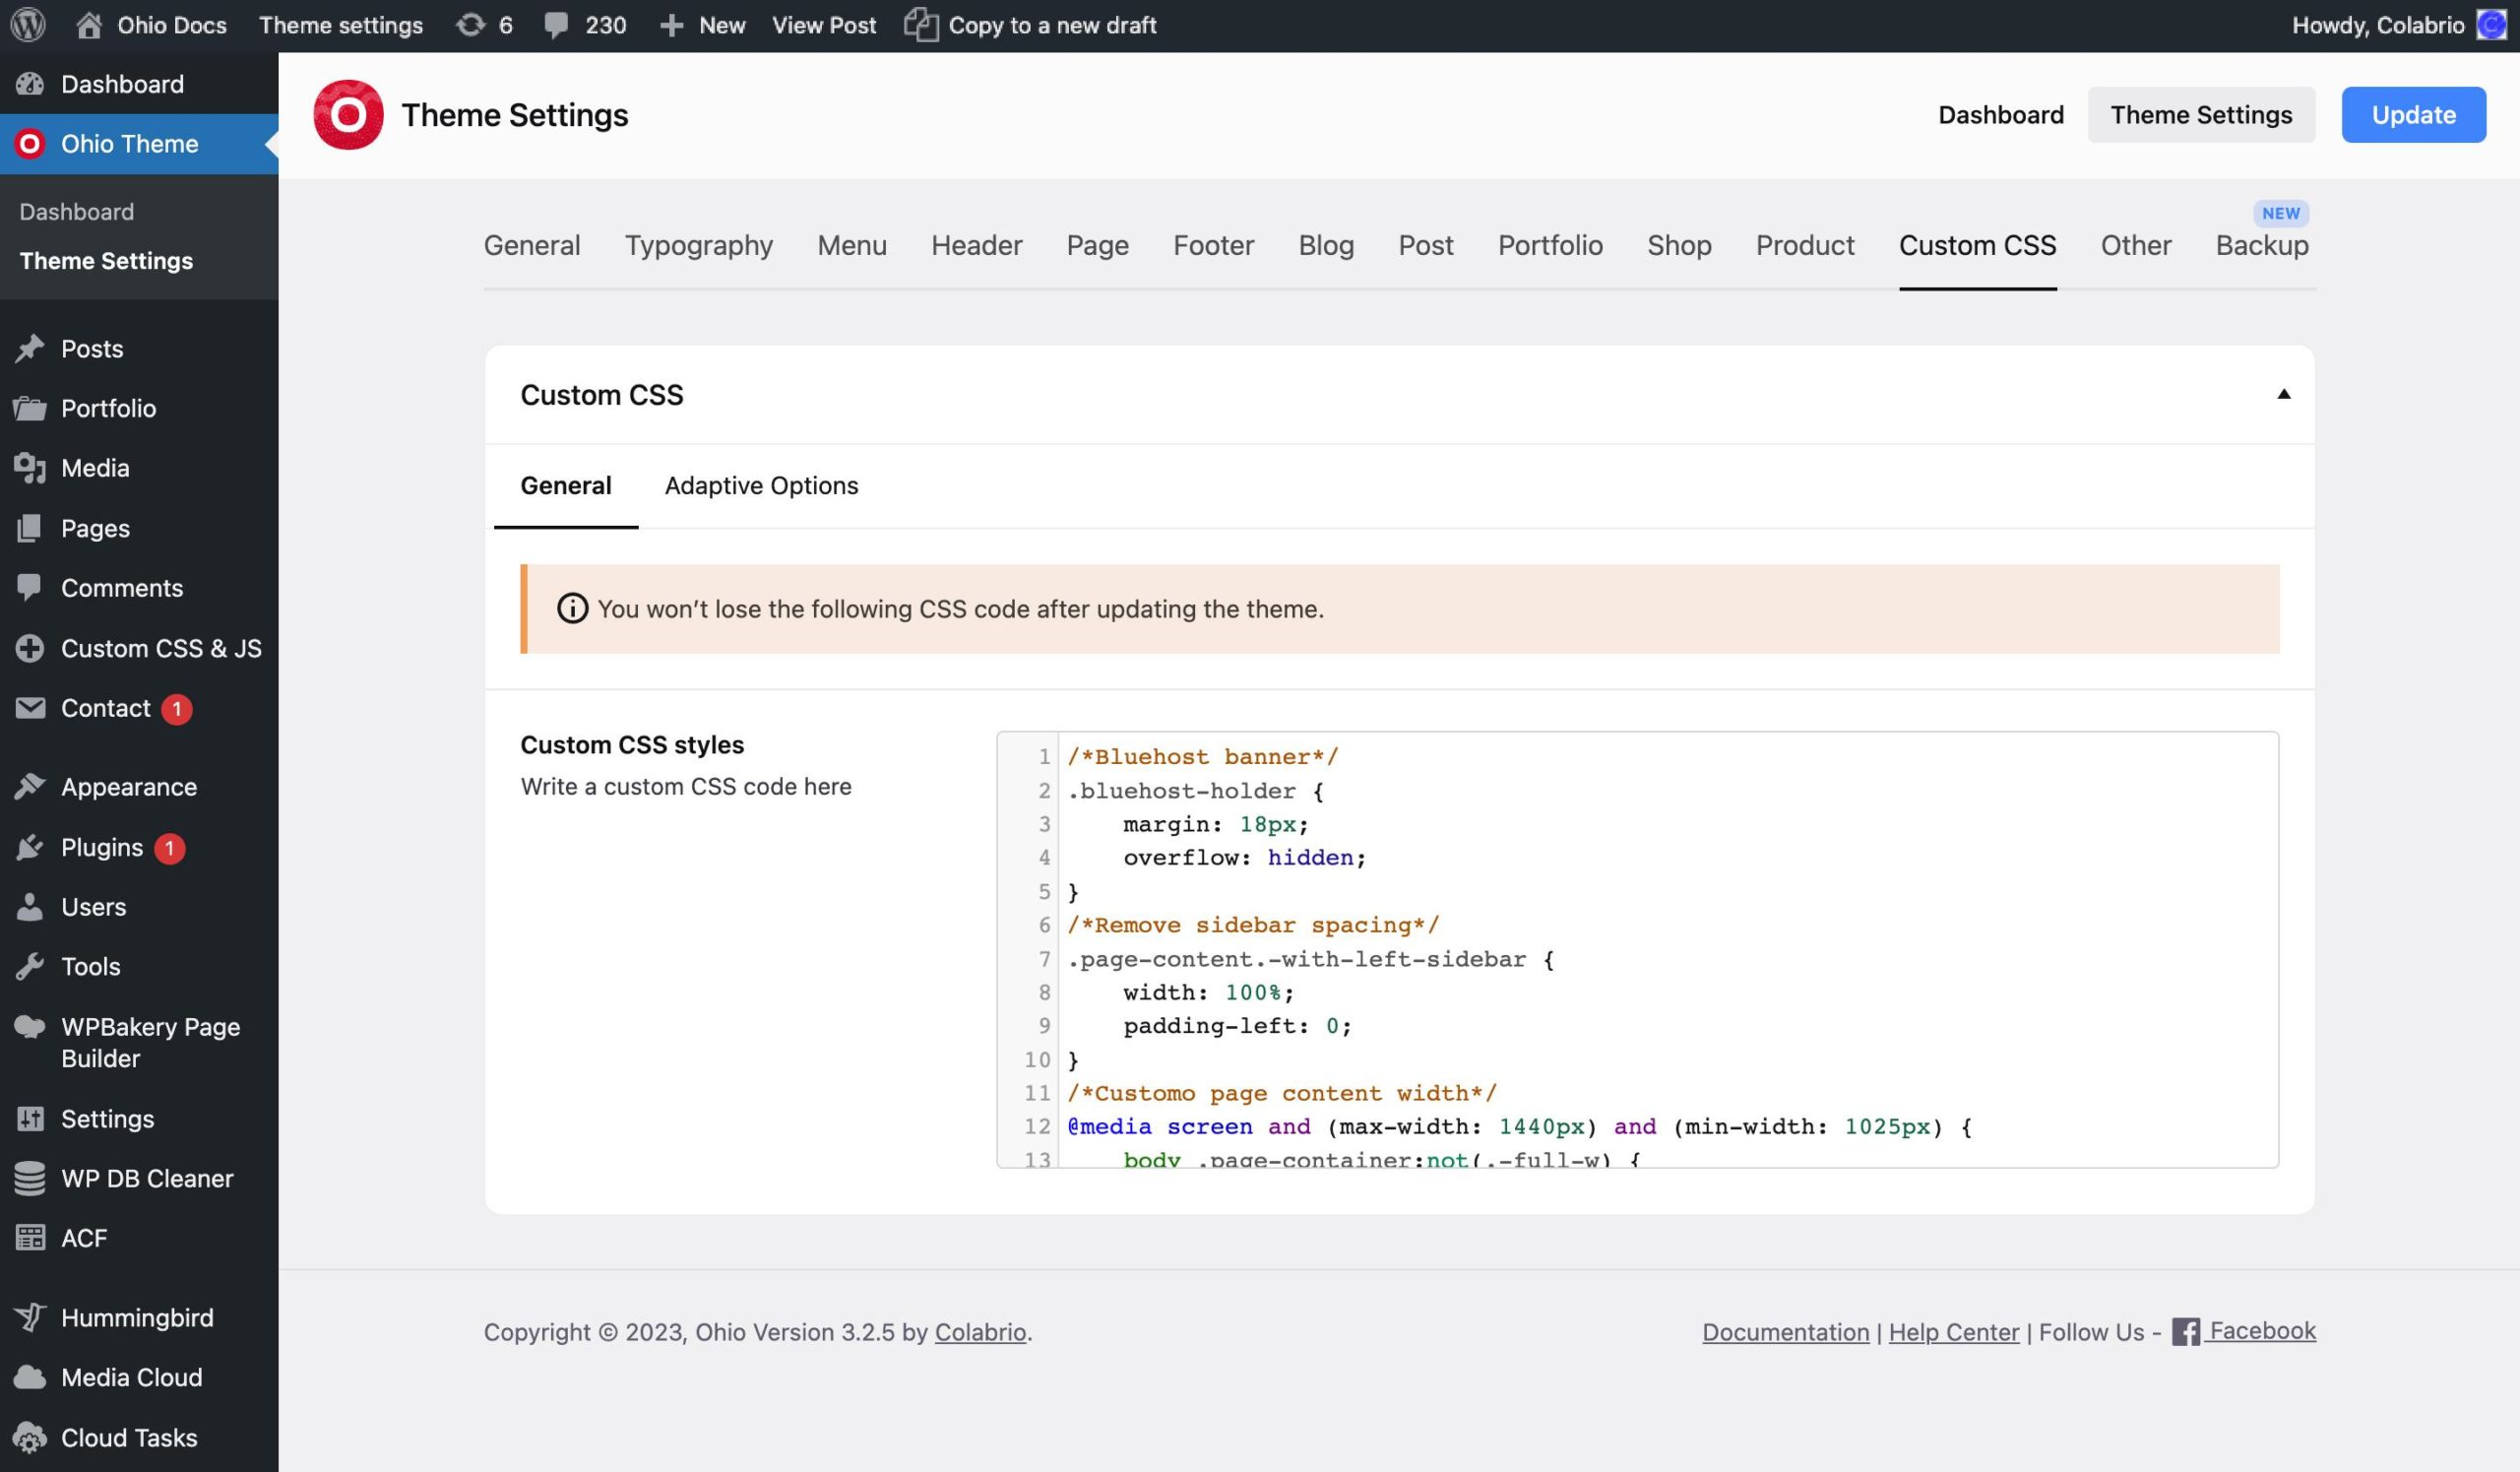2520x1472 pixels.
Task: Click the Settings sliders icon
Action: click(x=30, y=1119)
